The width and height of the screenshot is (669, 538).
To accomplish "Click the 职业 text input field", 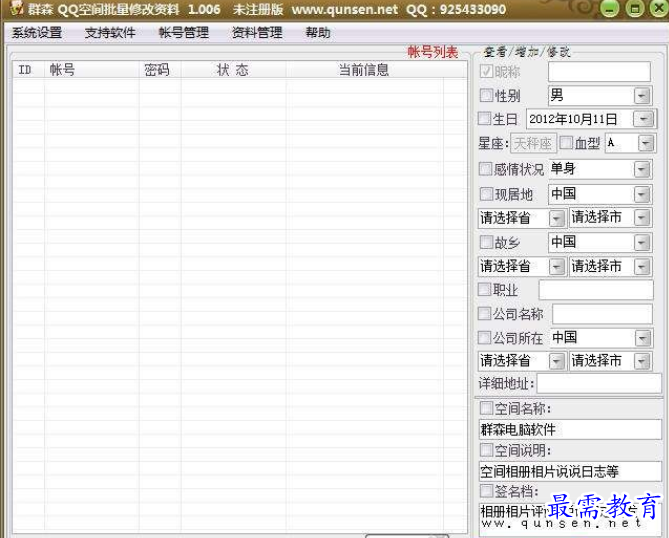I will pyautogui.click(x=596, y=290).
